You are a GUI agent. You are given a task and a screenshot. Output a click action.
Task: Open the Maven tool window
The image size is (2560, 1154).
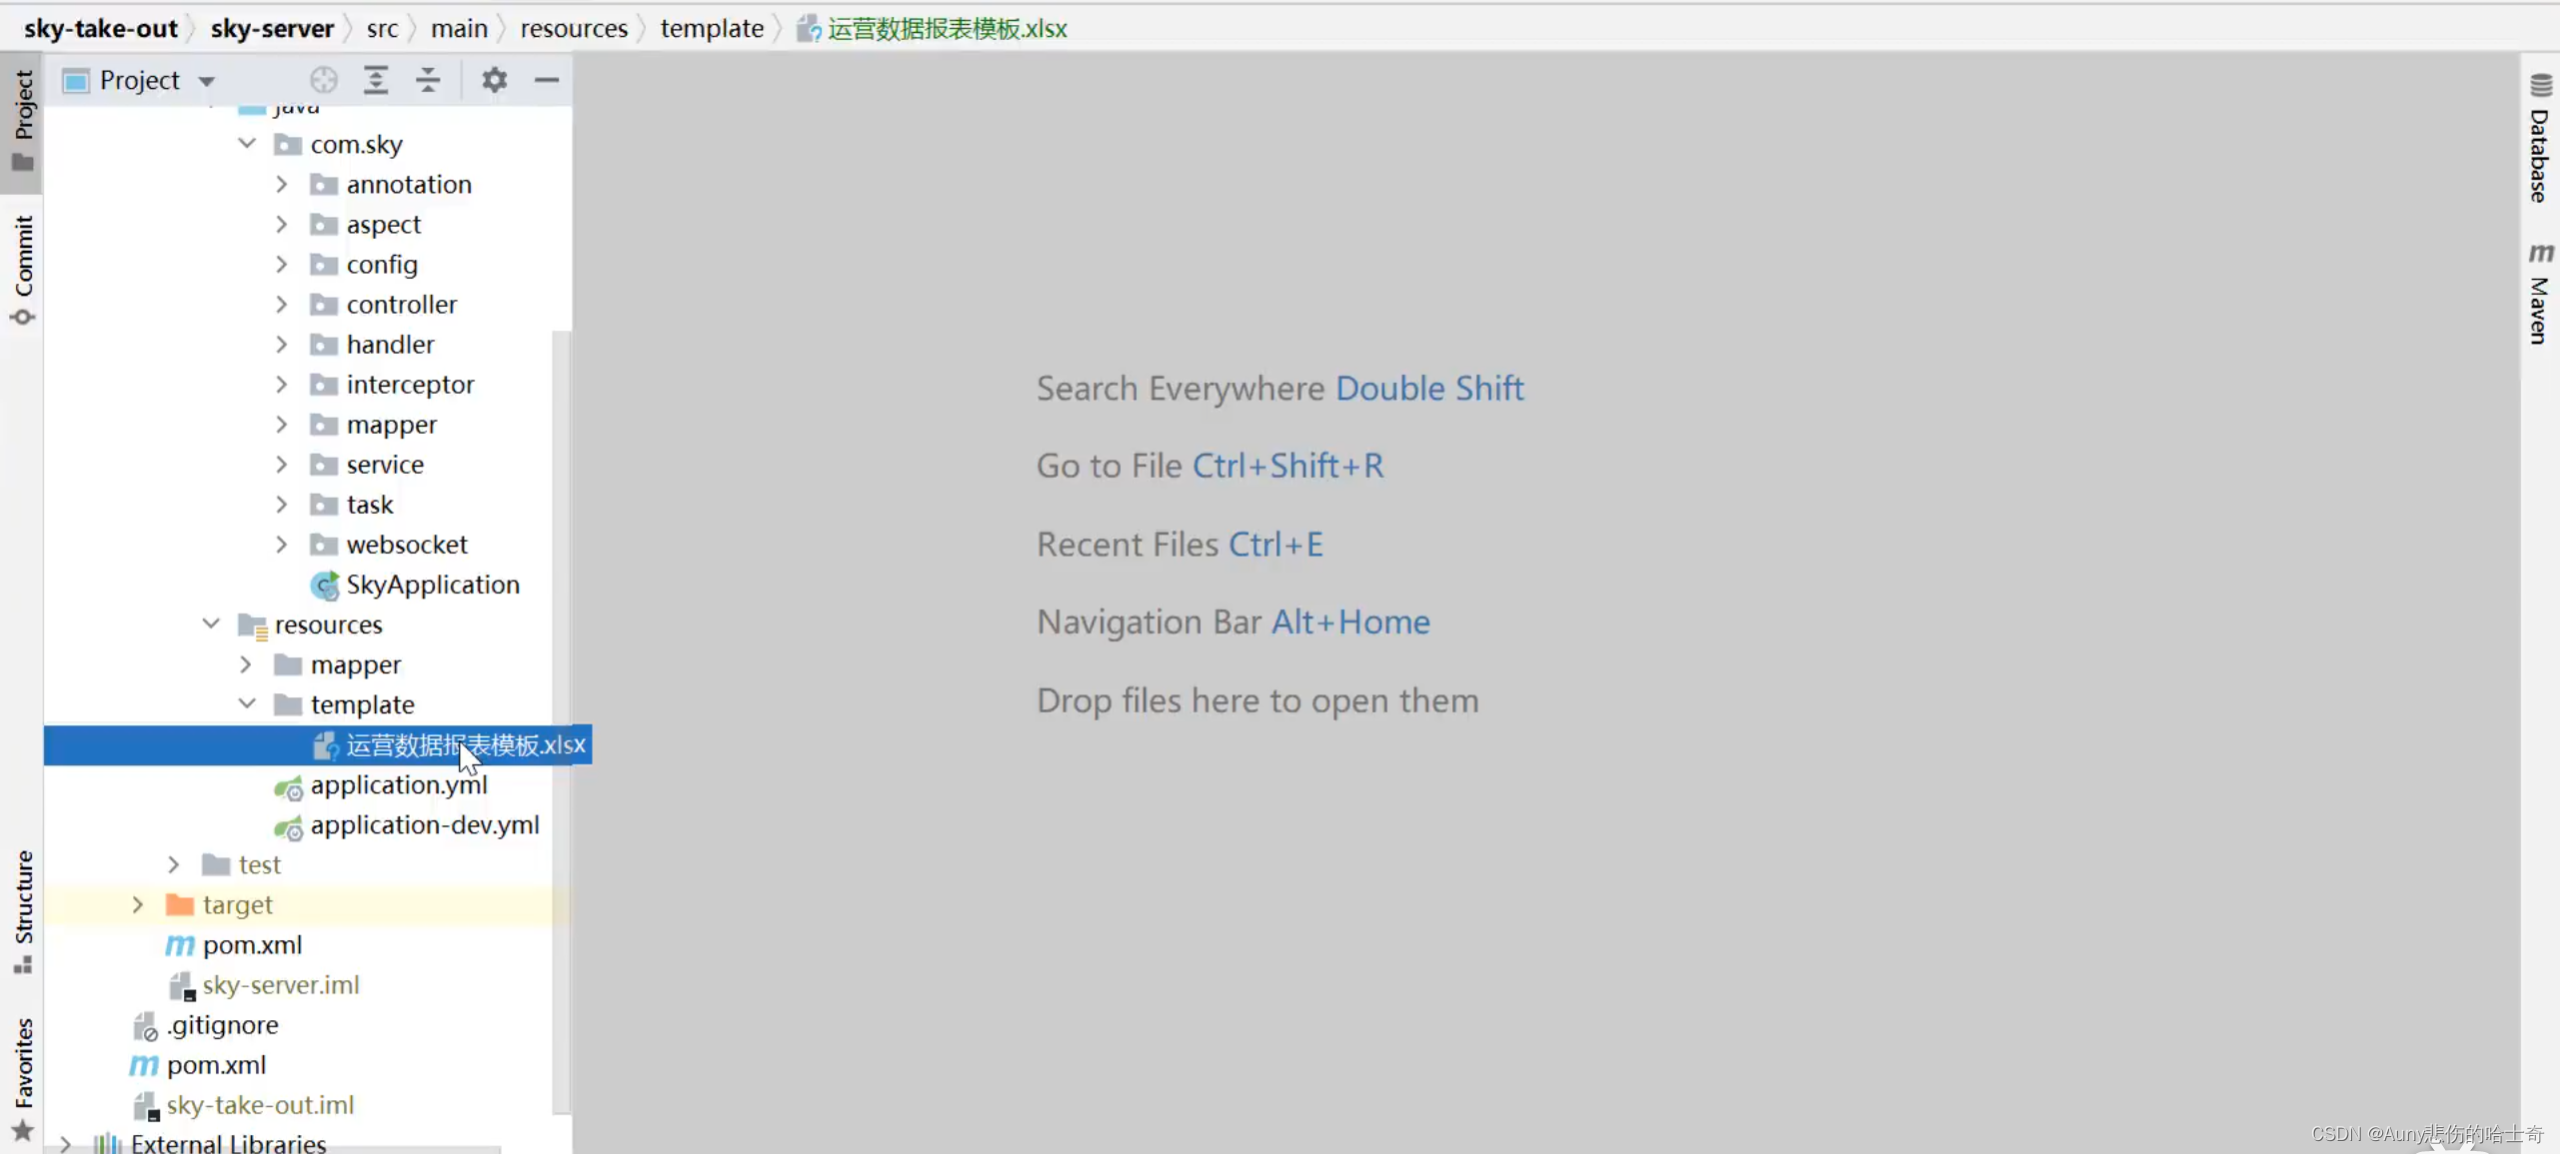coord(2540,295)
